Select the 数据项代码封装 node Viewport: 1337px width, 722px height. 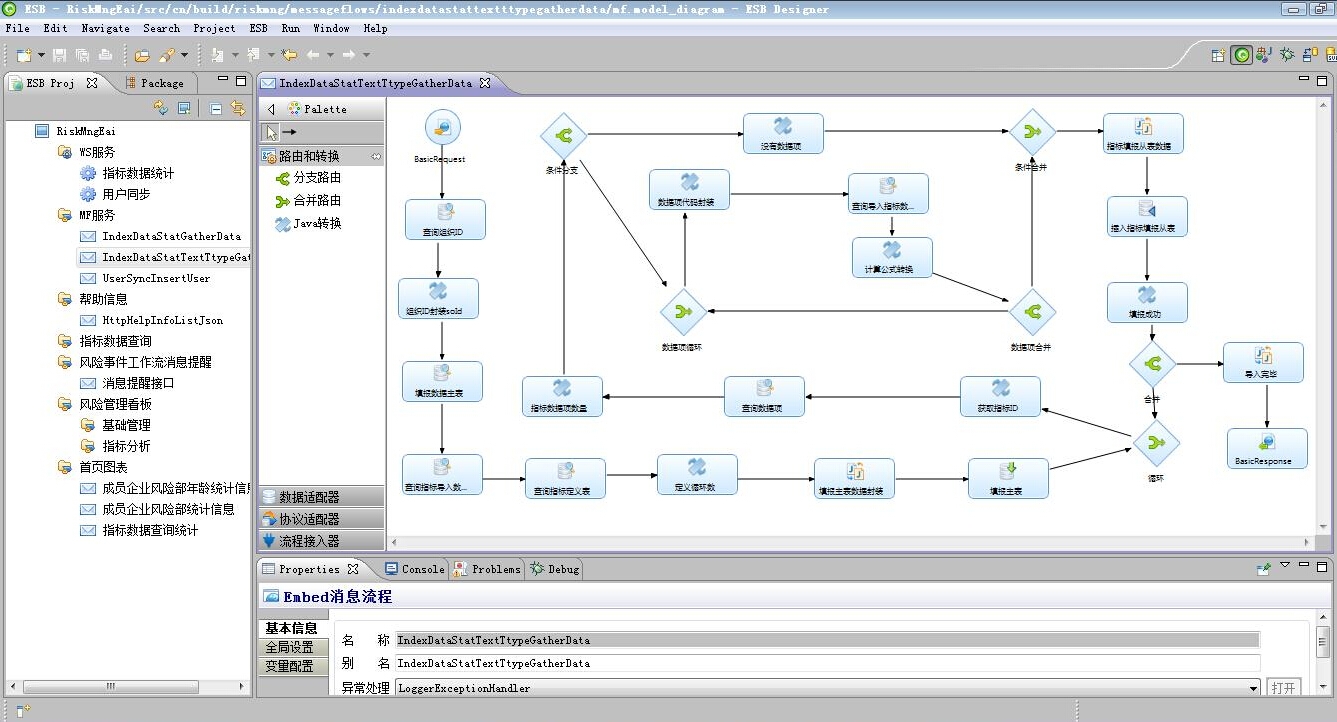click(689, 189)
